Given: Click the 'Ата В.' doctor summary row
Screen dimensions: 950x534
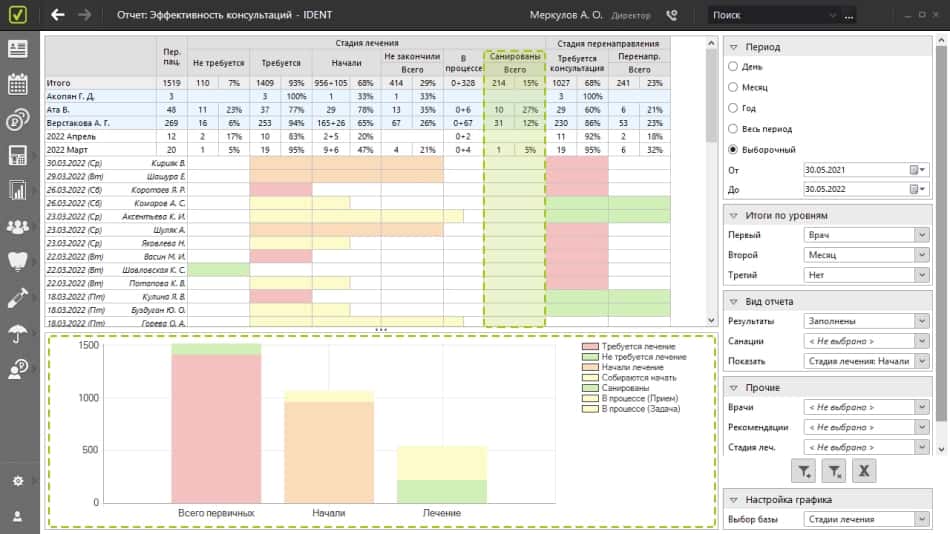Looking at the screenshot, I should [x=100, y=109].
